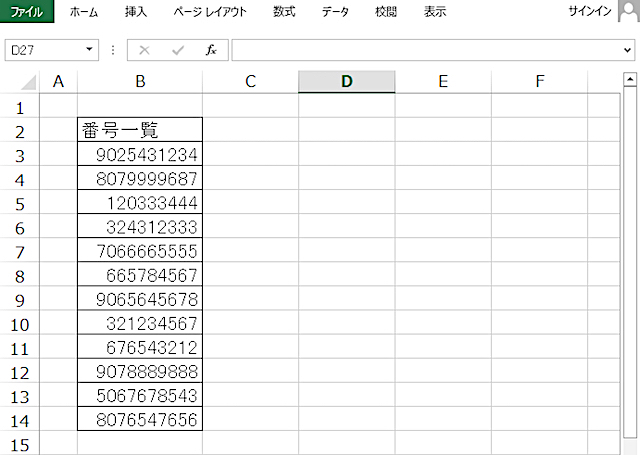Open the 挿入 ribbon tab
This screenshot has height=455, width=640.
[136, 12]
